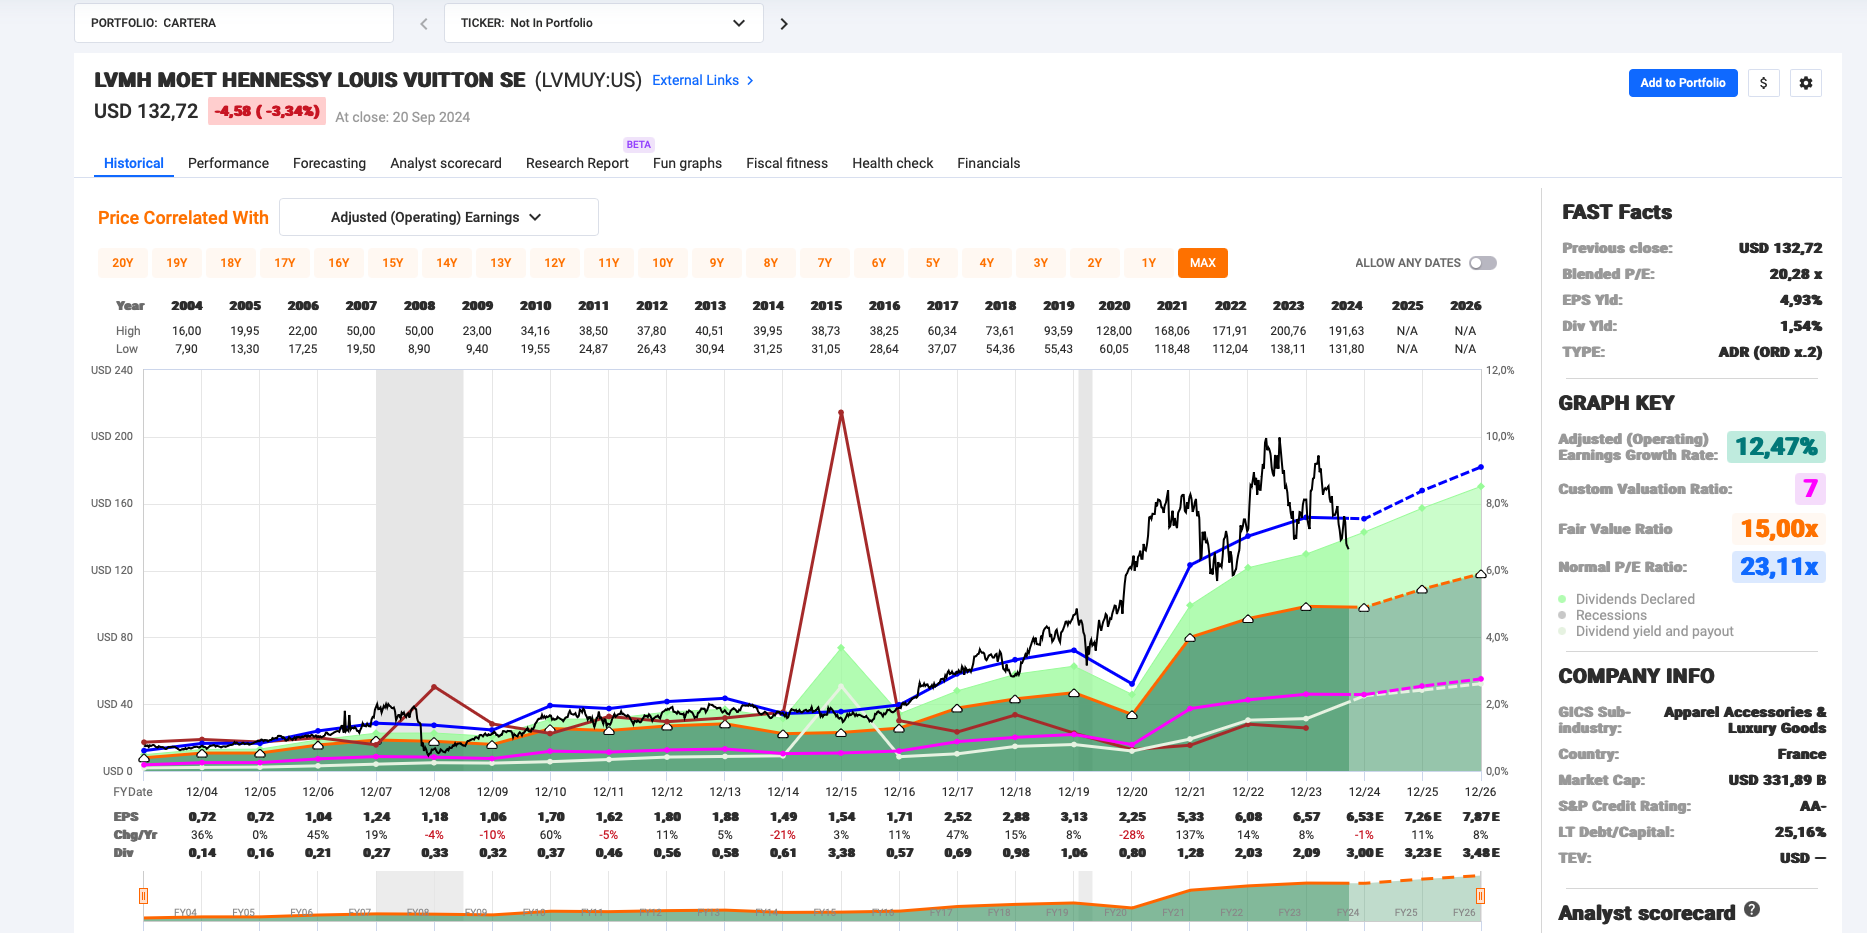Switch to the Historical tab
The image size is (1867, 933).
pyautogui.click(x=134, y=163)
